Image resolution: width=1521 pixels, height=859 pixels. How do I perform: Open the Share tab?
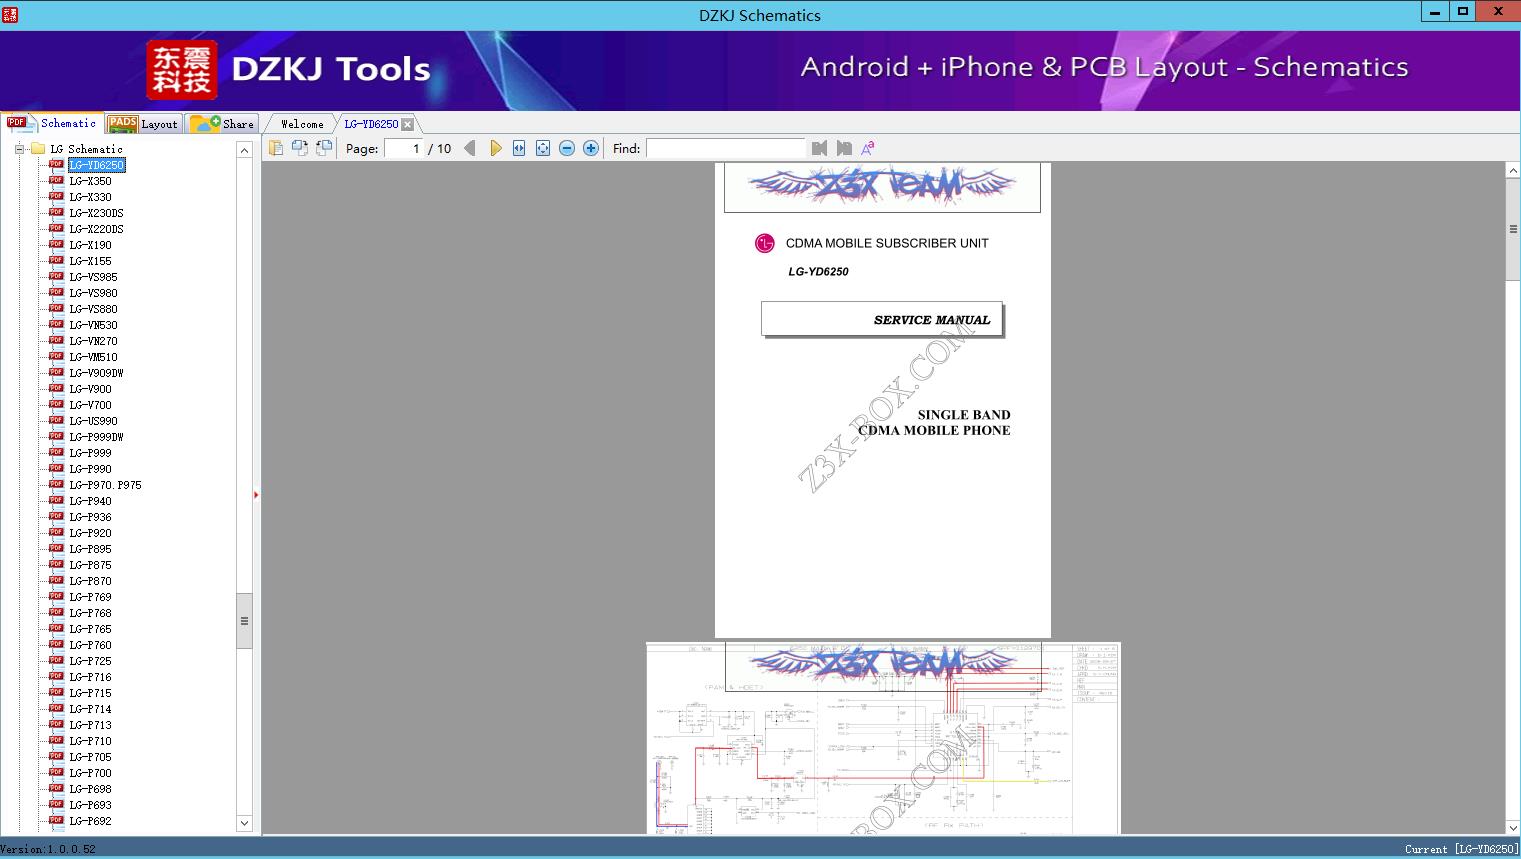(223, 124)
